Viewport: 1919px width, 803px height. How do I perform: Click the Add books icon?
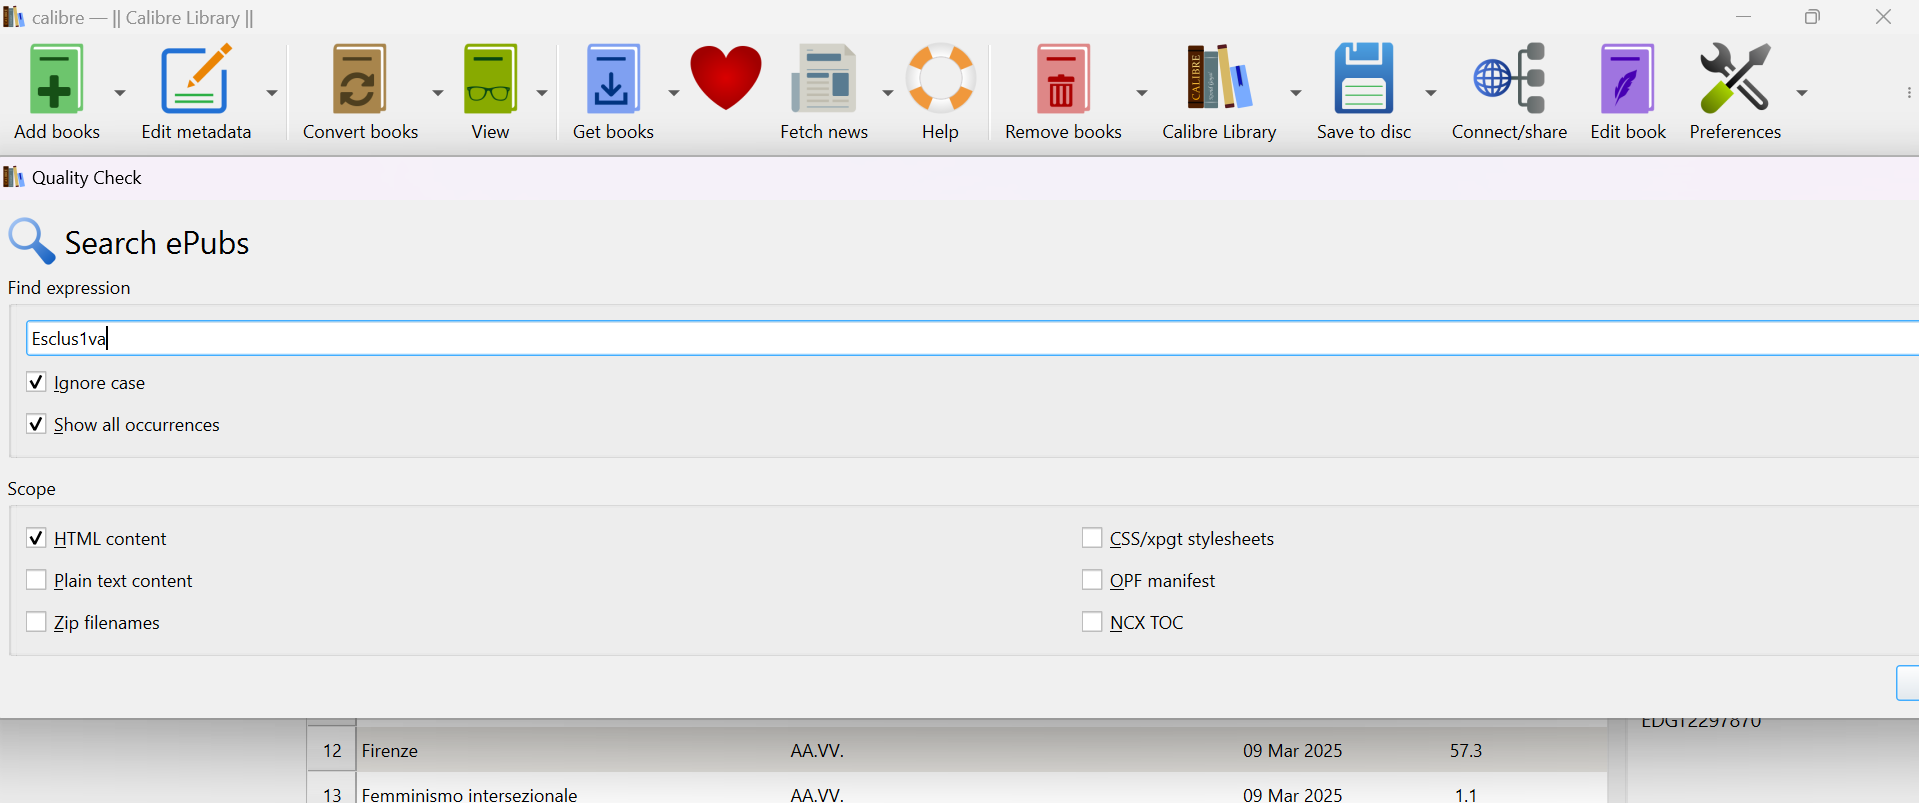pyautogui.click(x=56, y=78)
